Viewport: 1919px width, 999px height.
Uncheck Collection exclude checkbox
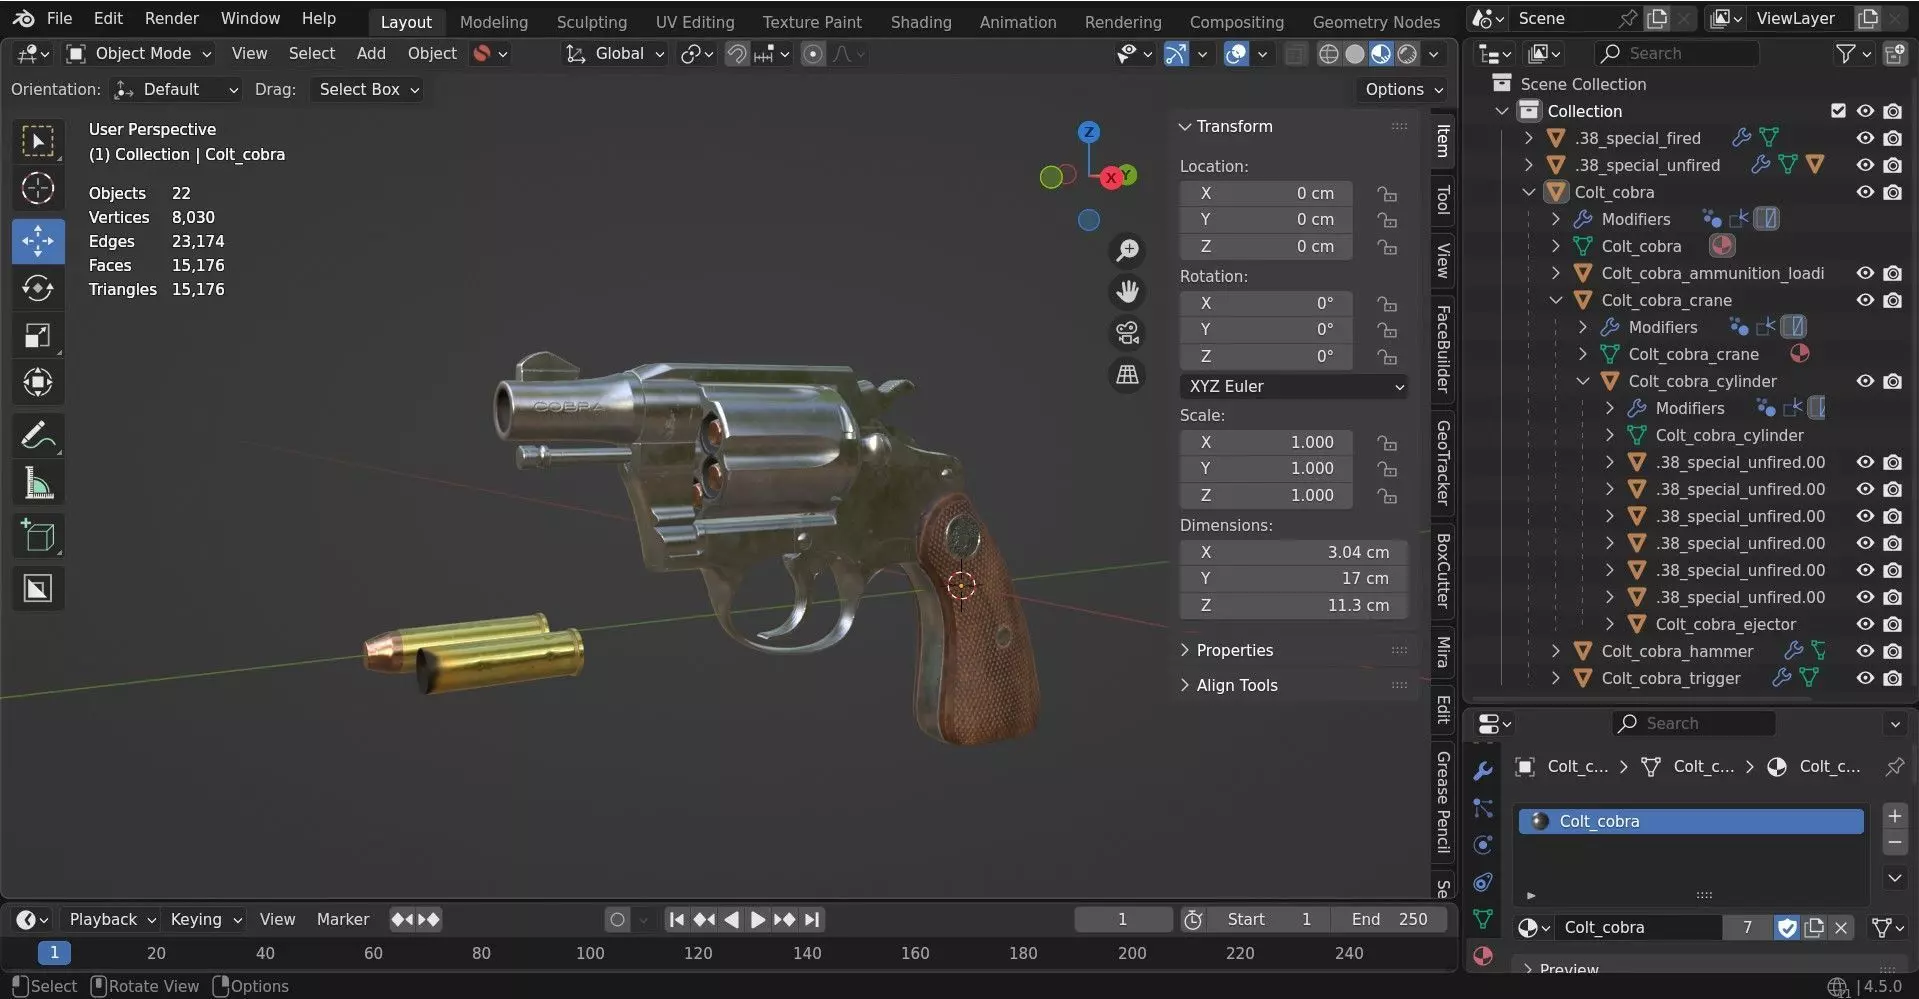[1838, 111]
